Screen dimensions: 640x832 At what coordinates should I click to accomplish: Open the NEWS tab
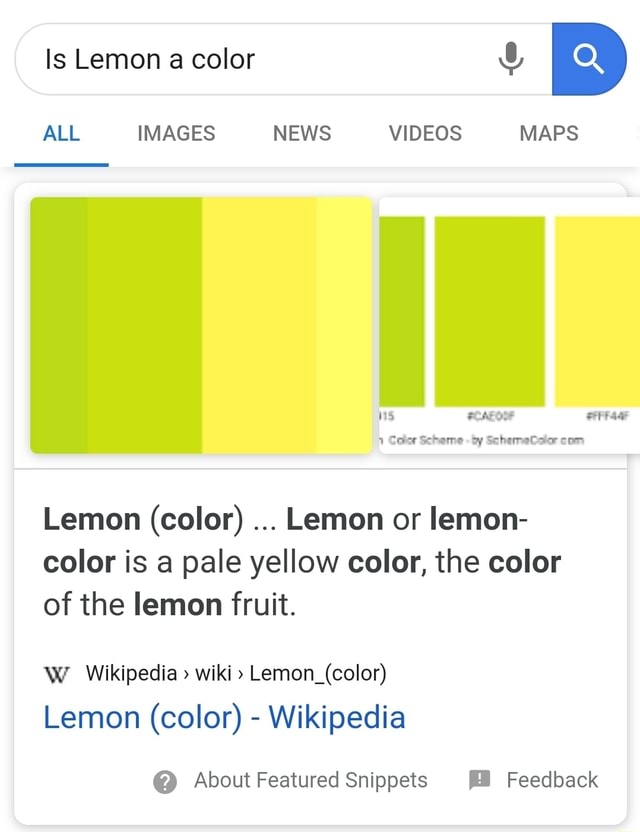coord(301,133)
